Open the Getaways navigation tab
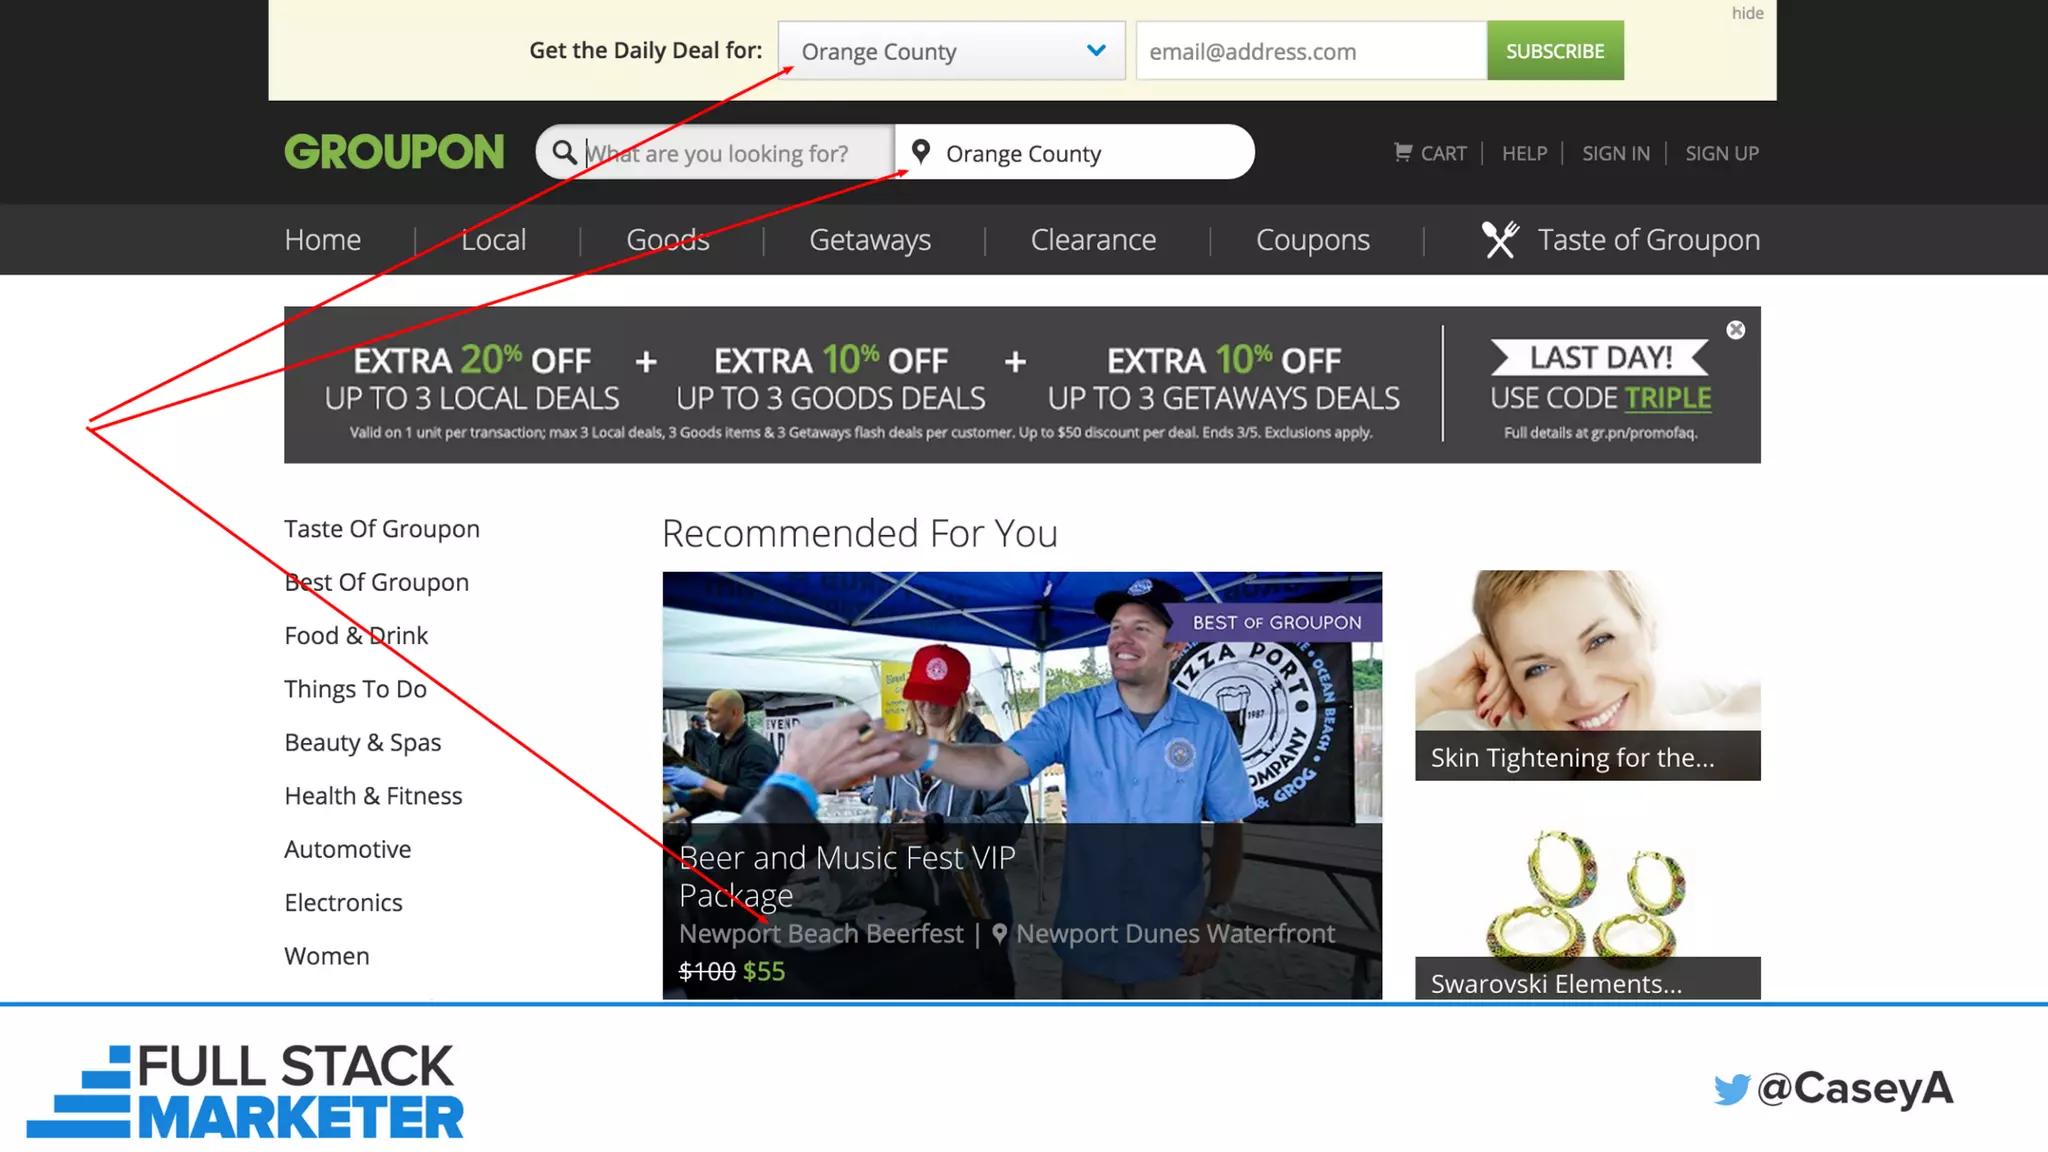 [869, 240]
